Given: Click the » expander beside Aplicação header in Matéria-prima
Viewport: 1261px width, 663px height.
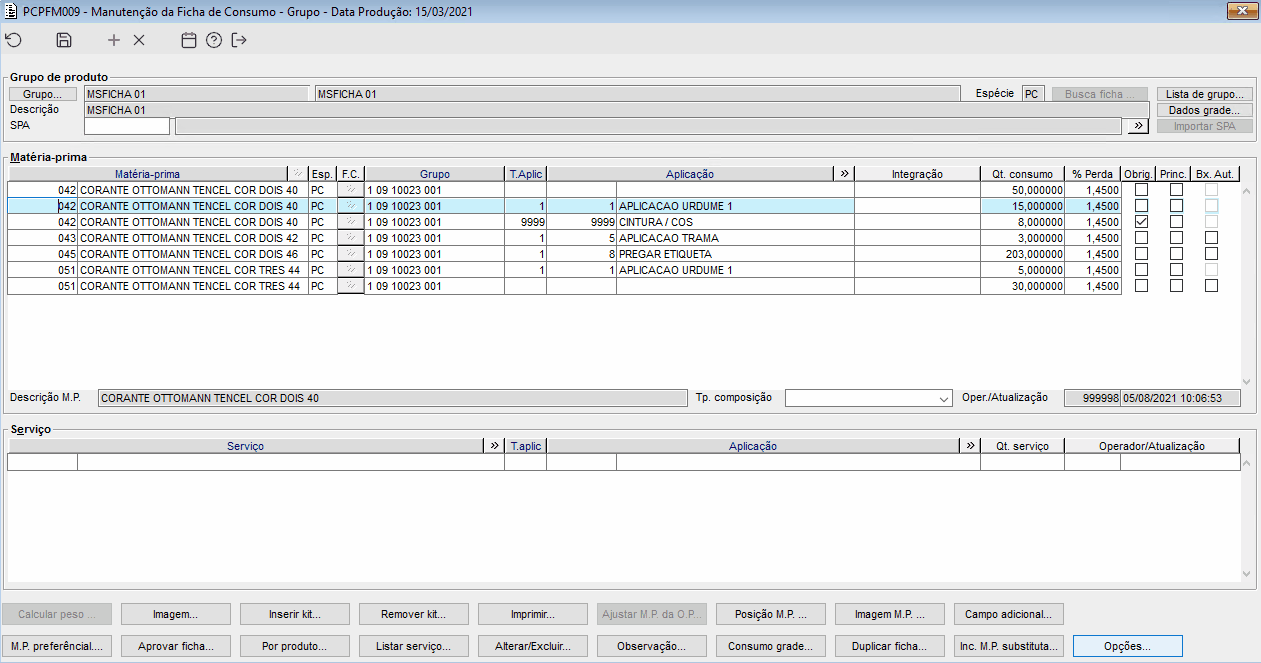Looking at the screenshot, I should [x=844, y=174].
